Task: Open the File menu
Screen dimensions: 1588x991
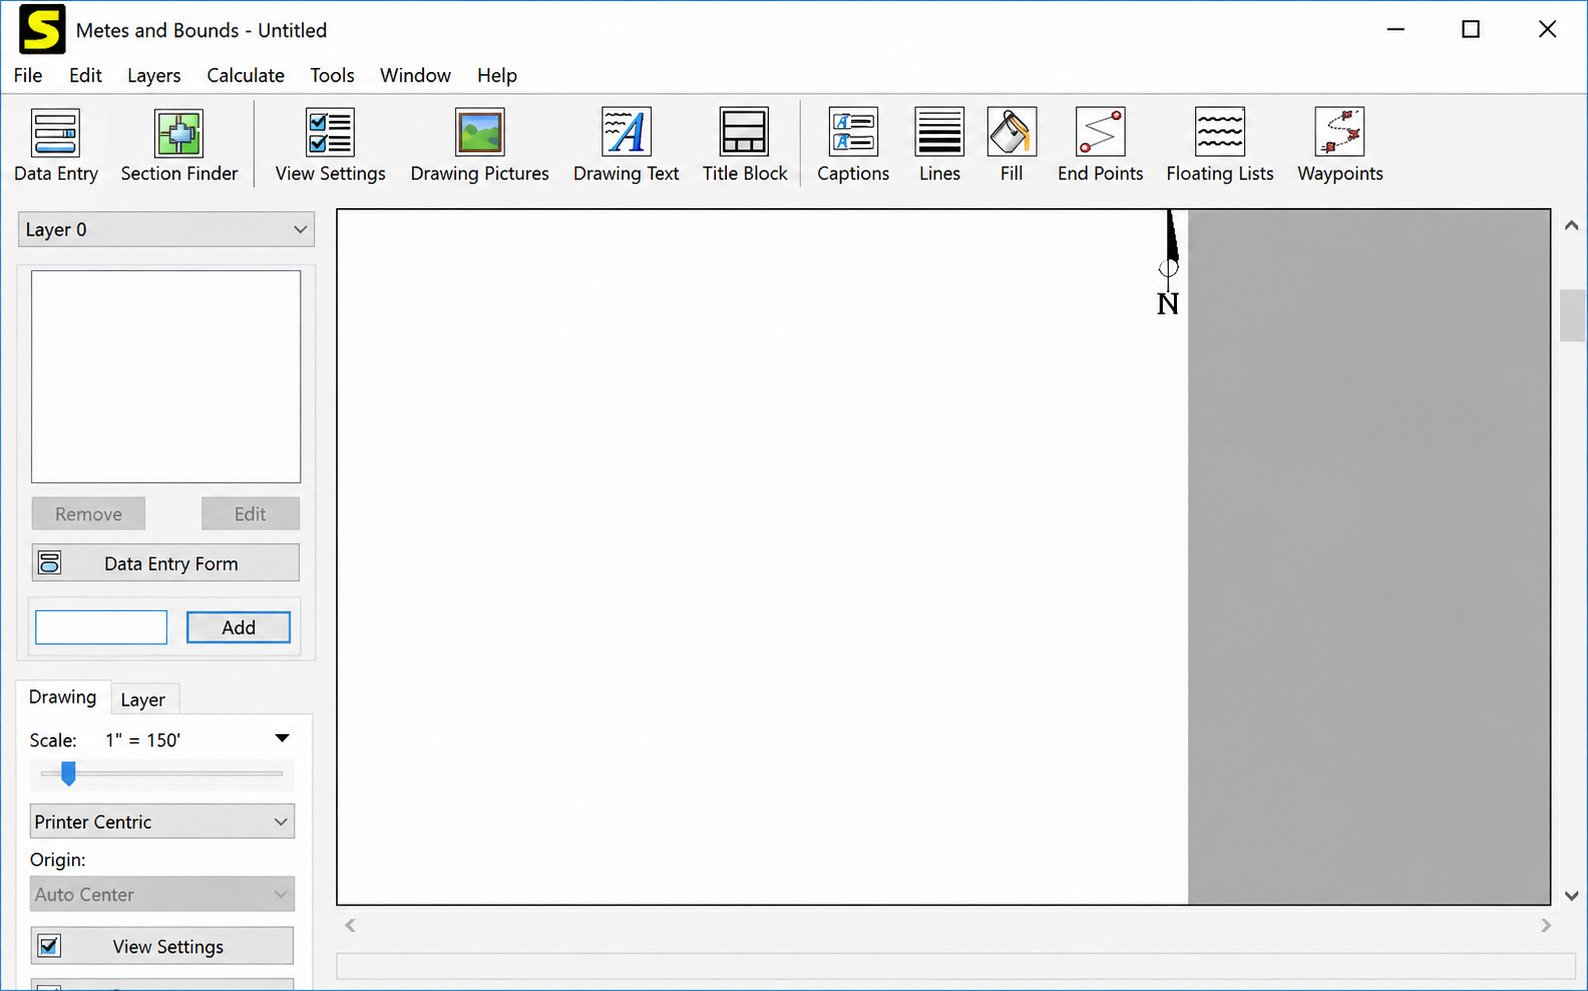Action: click(28, 75)
